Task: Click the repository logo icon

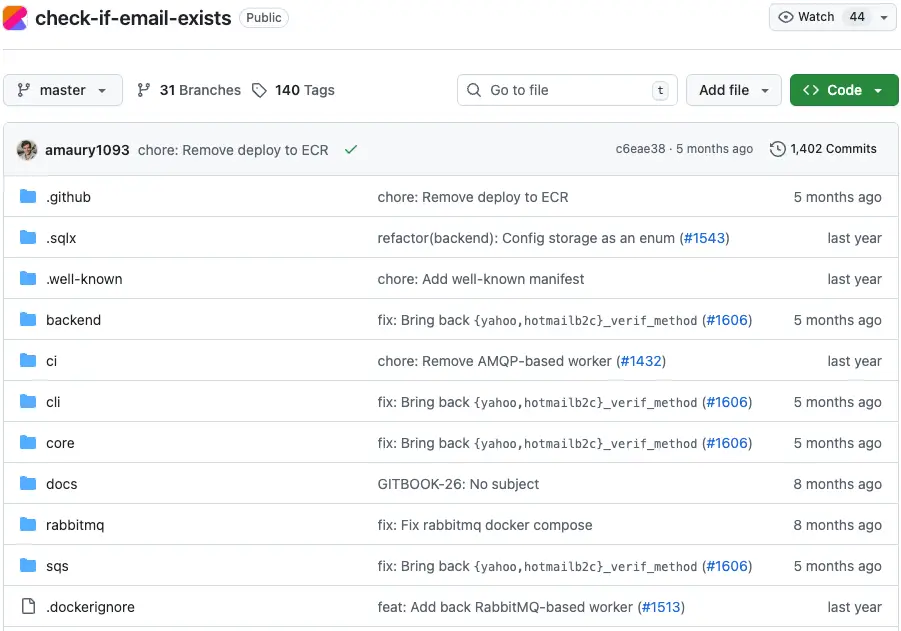Action: coord(15,18)
